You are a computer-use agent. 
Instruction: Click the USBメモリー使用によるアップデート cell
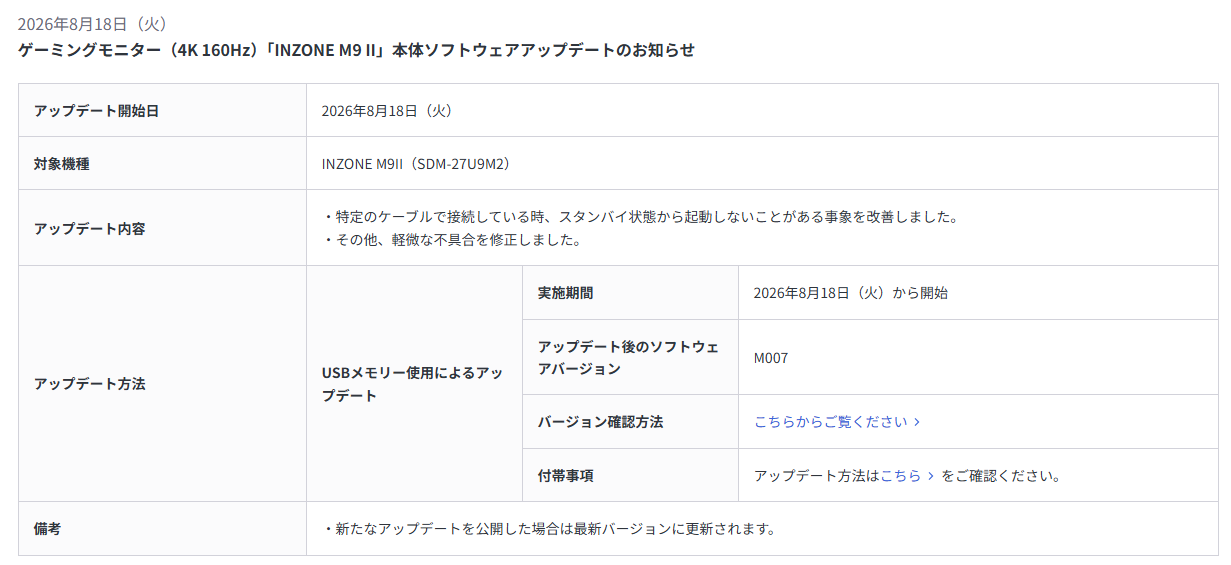coord(414,383)
